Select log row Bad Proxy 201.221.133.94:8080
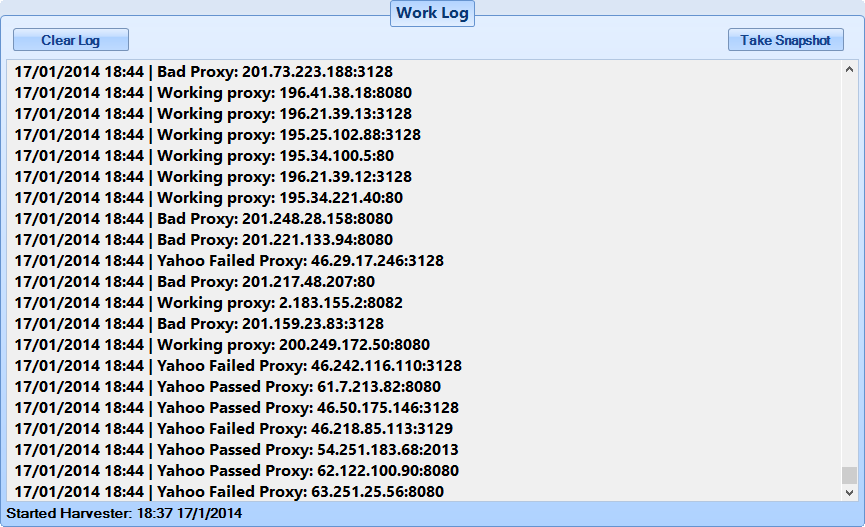The width and height of the screenshot is (865, 527). [x=204, y=239]
